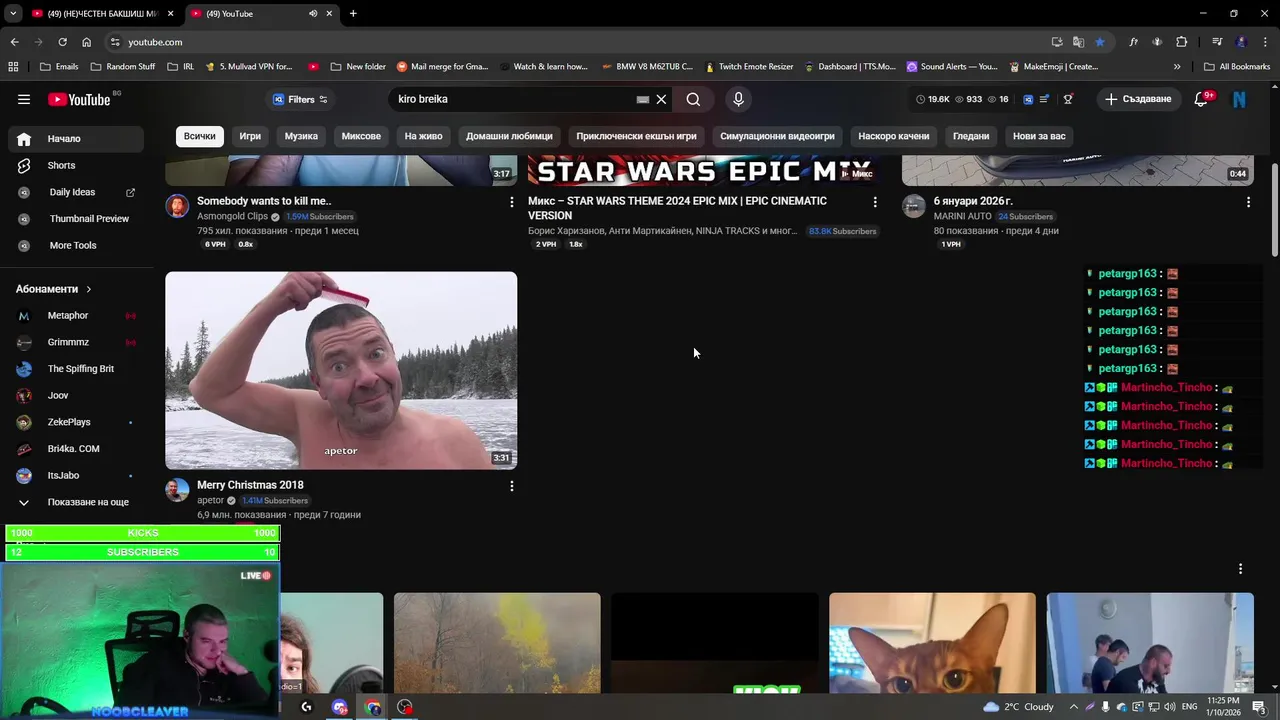Image resolution: width=1280 pixels, height=720 pixels.
Task: Click the youtube.com address bar
Action: [580, 42]
